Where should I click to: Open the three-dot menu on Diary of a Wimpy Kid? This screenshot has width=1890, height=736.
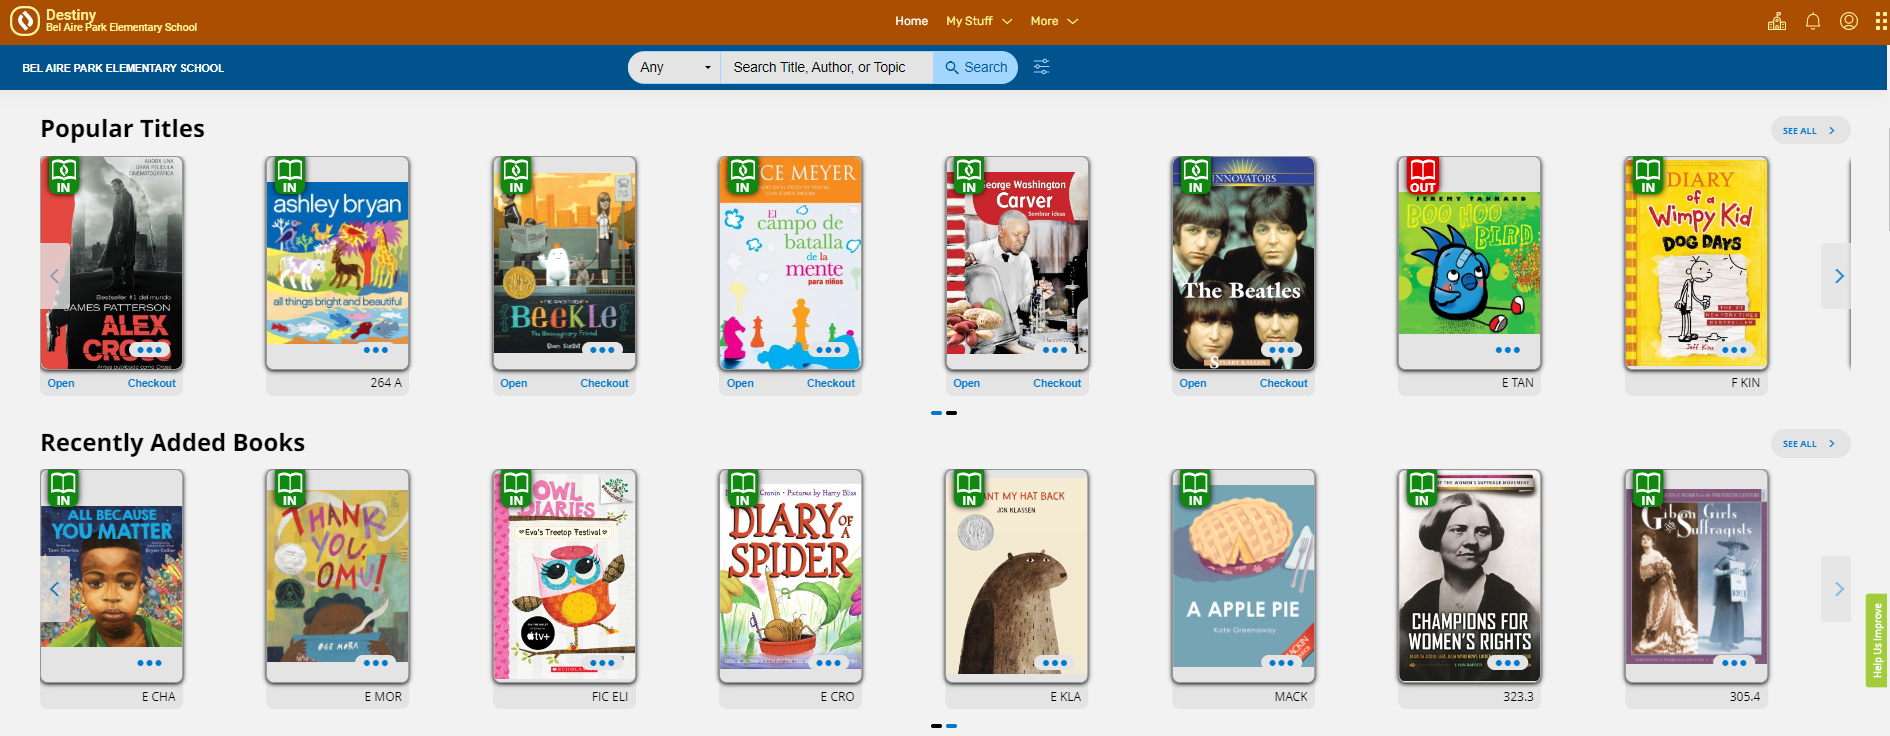[1735, 350]
